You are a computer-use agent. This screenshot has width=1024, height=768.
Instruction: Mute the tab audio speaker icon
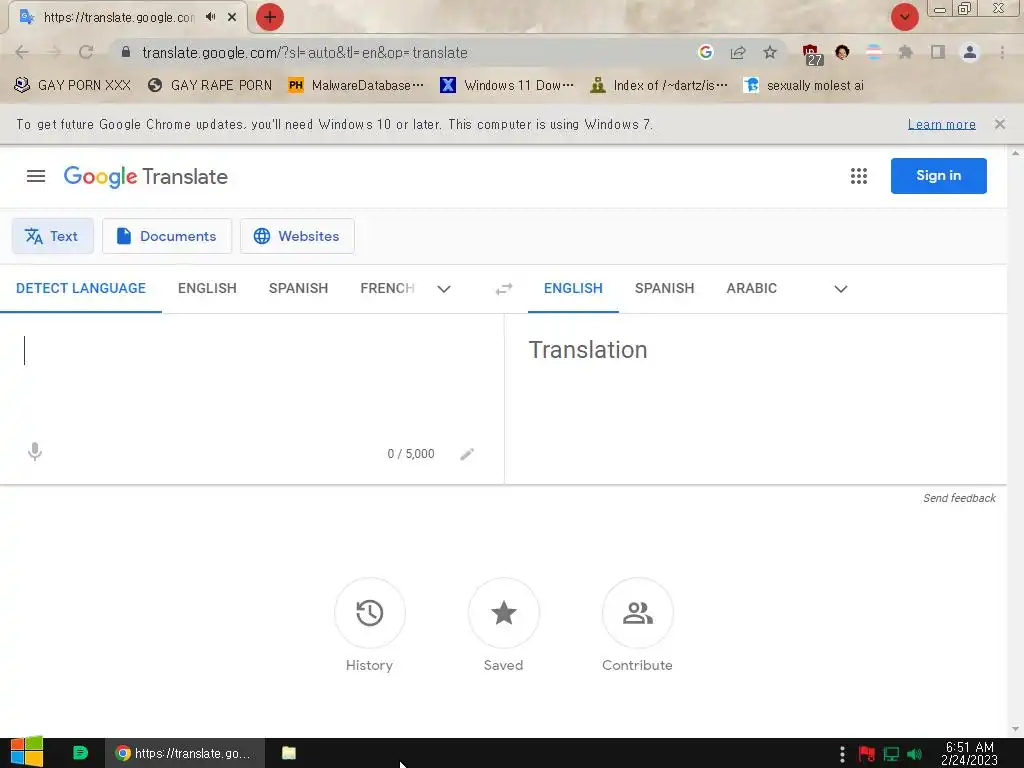(x=210, y=17)
